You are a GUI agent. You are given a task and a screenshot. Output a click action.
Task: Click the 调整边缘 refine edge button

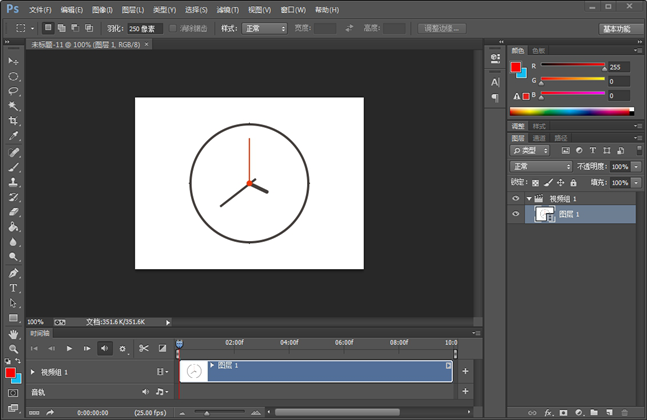coord(442,28)
